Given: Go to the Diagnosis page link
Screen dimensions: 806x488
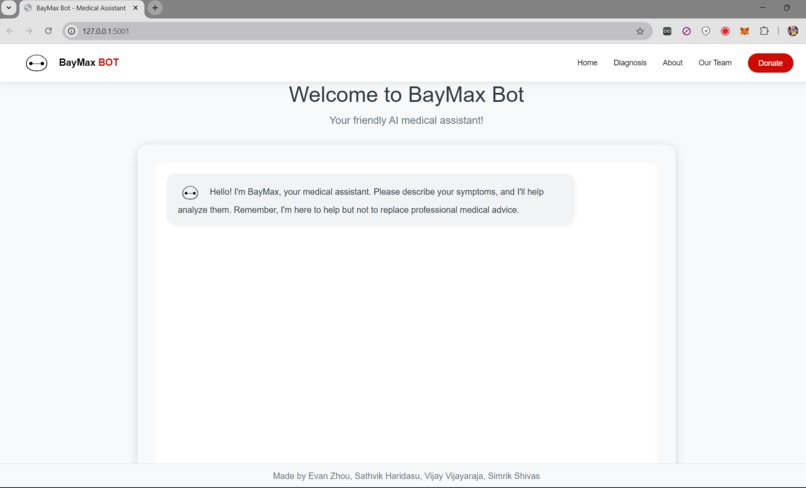Looking at the screenshot, I should coord(630,63).
